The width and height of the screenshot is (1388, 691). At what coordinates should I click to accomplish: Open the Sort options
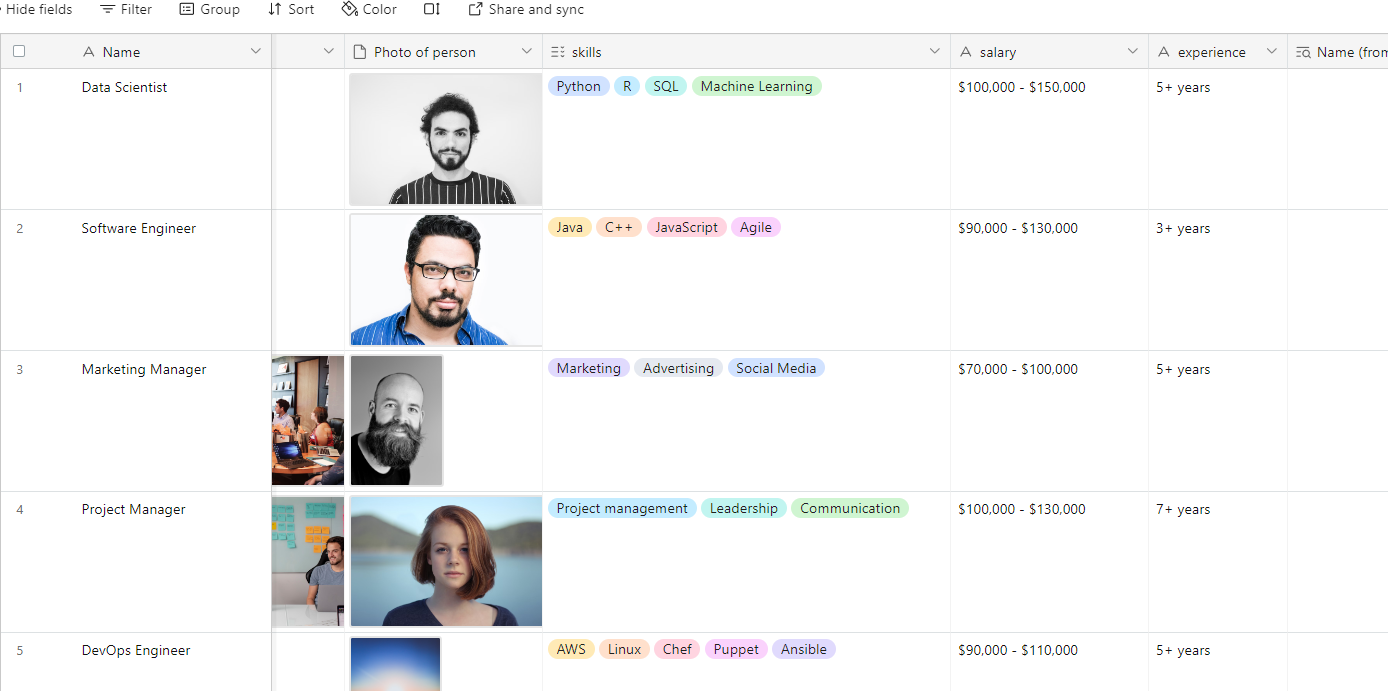291,9
